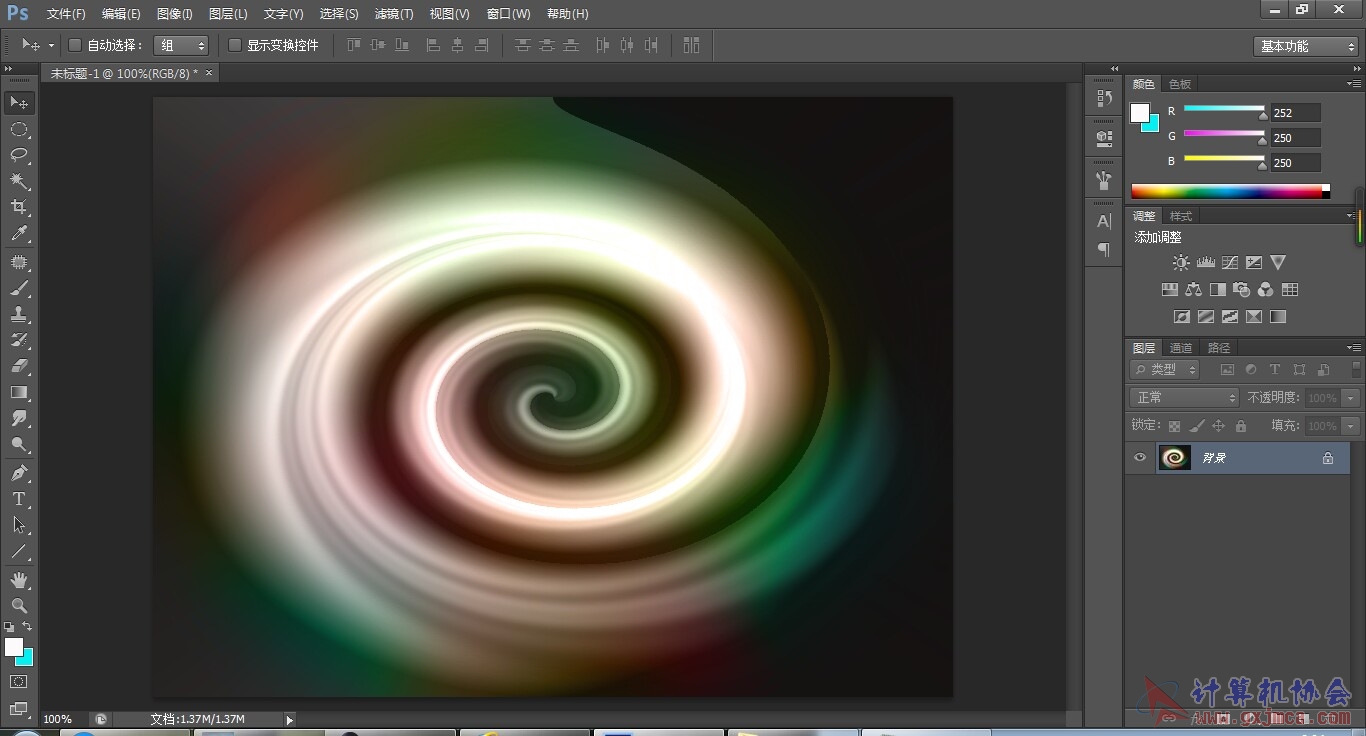Select the Magic Wand tool

(19, 181)
